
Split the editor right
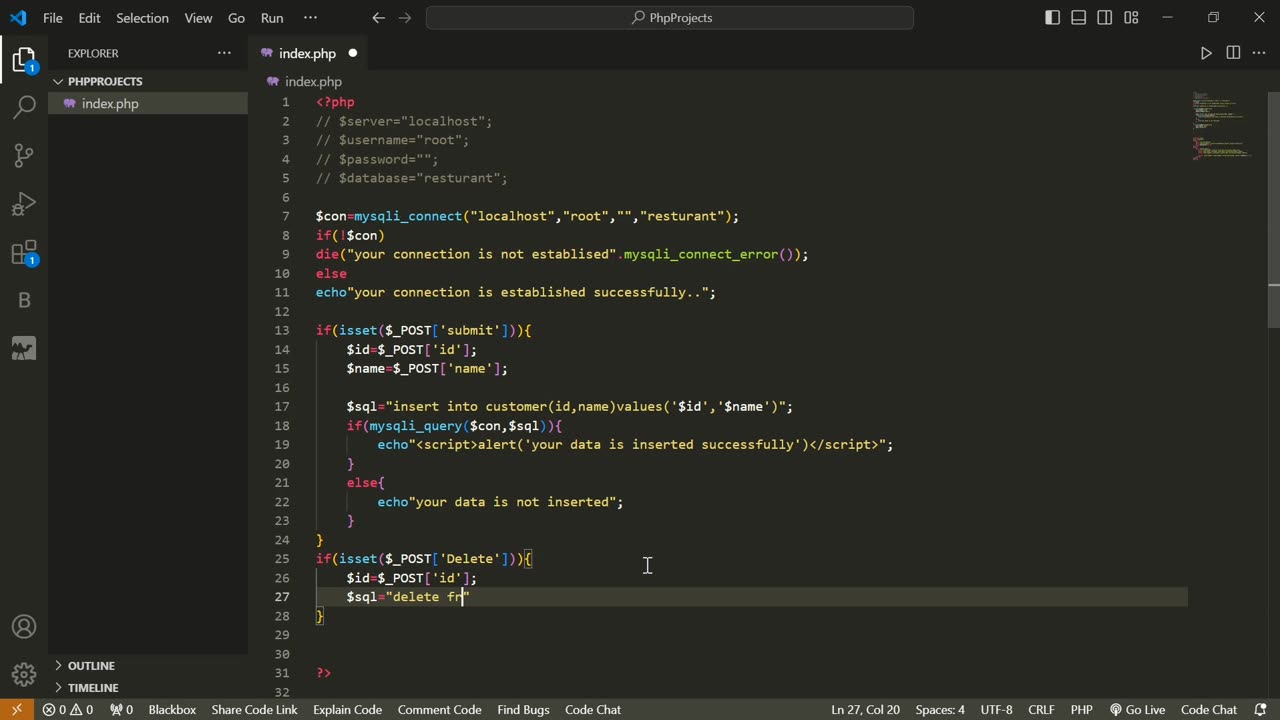click(x=1233, y=53)
